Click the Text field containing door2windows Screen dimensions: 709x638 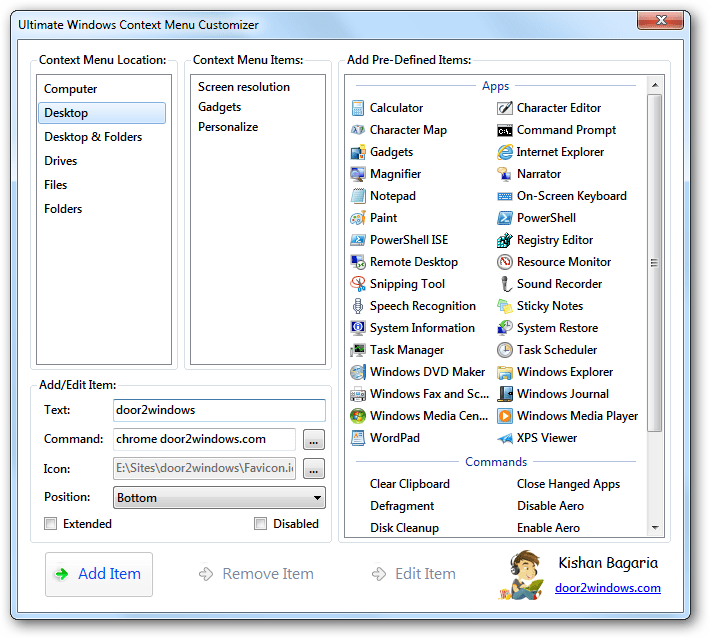[x=219, y=411]
